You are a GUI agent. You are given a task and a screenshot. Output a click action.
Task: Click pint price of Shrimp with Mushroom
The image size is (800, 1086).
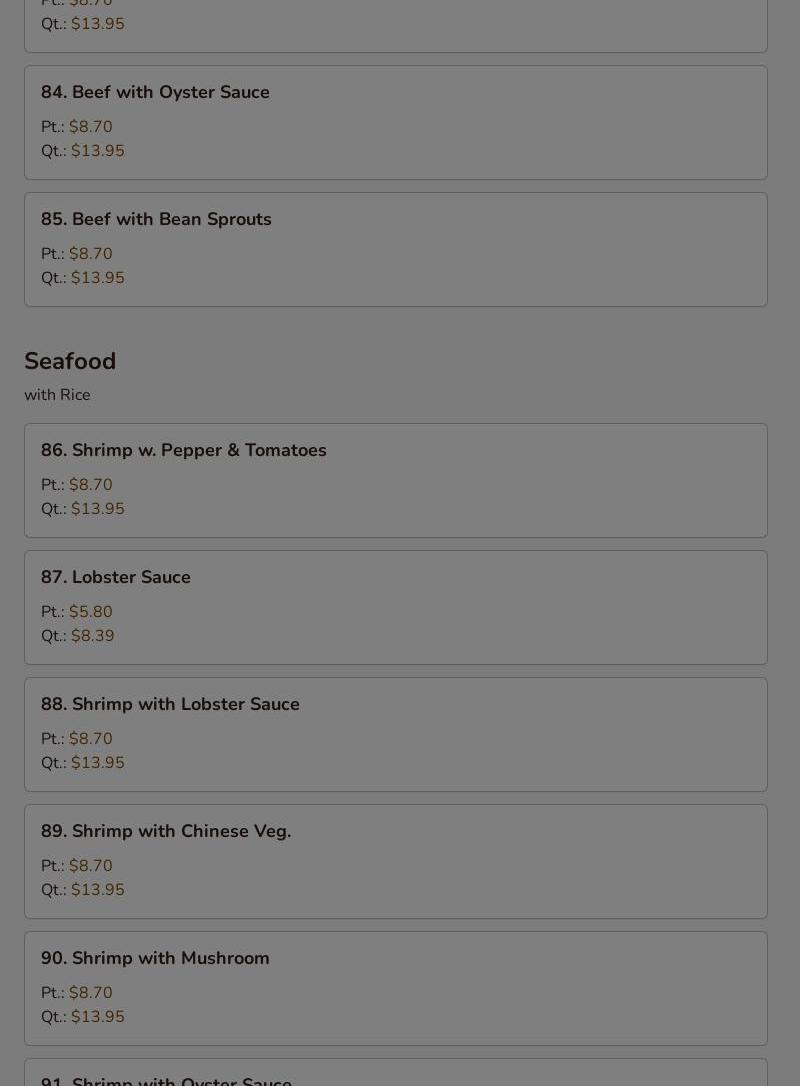[91, 992]
